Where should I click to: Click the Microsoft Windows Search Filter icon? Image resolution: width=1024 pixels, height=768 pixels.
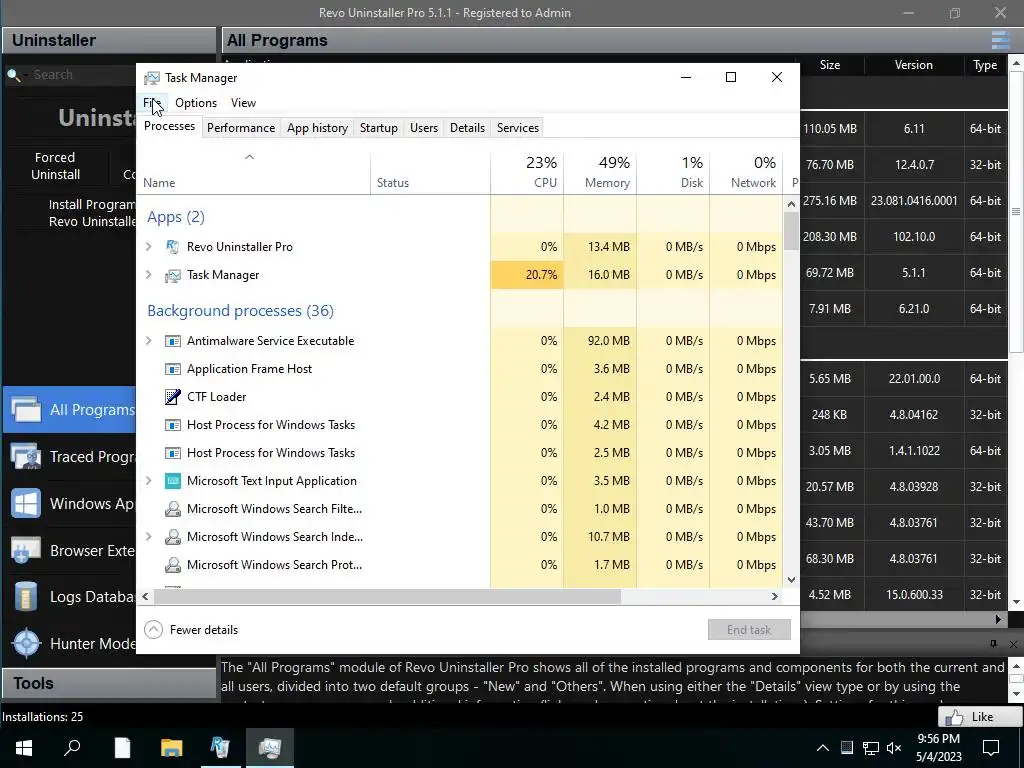[x=172, y=509]
